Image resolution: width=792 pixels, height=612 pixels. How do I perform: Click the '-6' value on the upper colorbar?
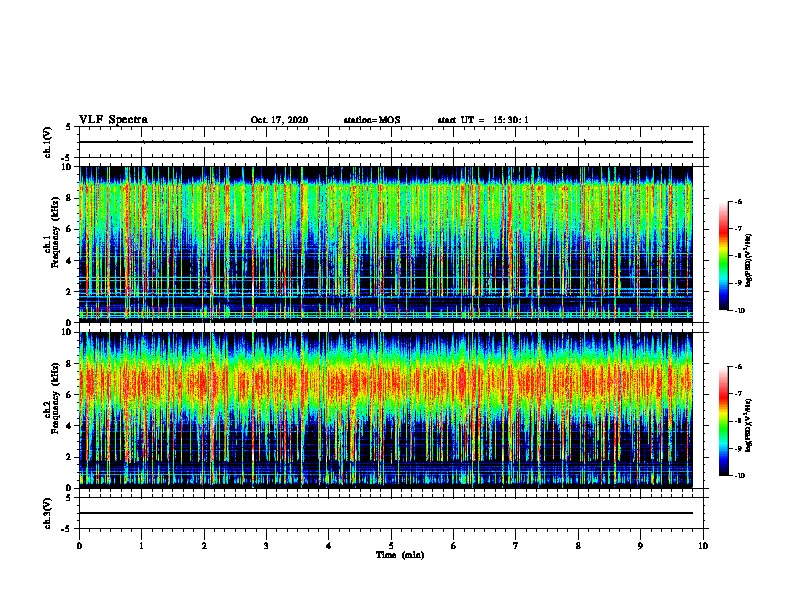(738, 201)
